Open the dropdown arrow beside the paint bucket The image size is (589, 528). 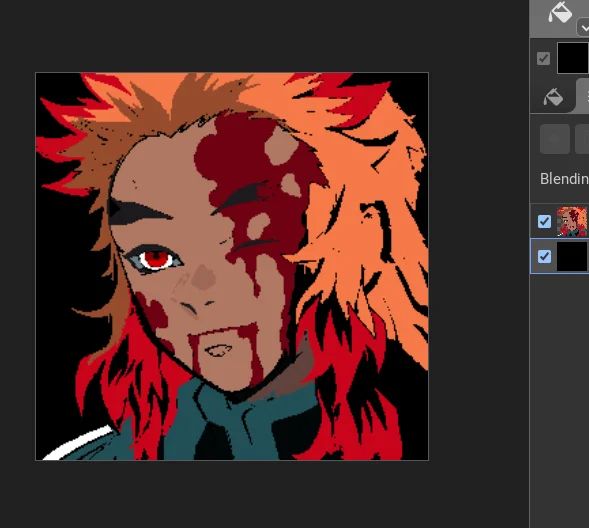click(x=583, y=27)
